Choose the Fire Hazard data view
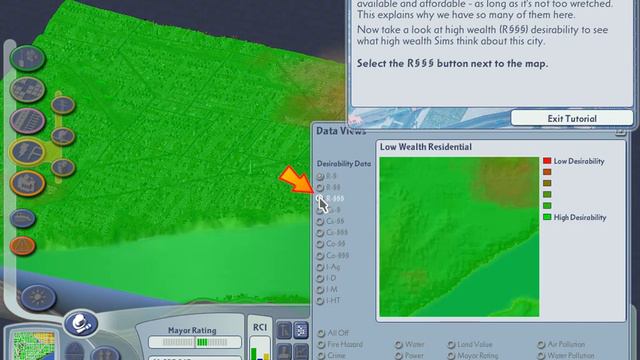The height and width of the screenshot is (360, 640). (x=340, y=344)
